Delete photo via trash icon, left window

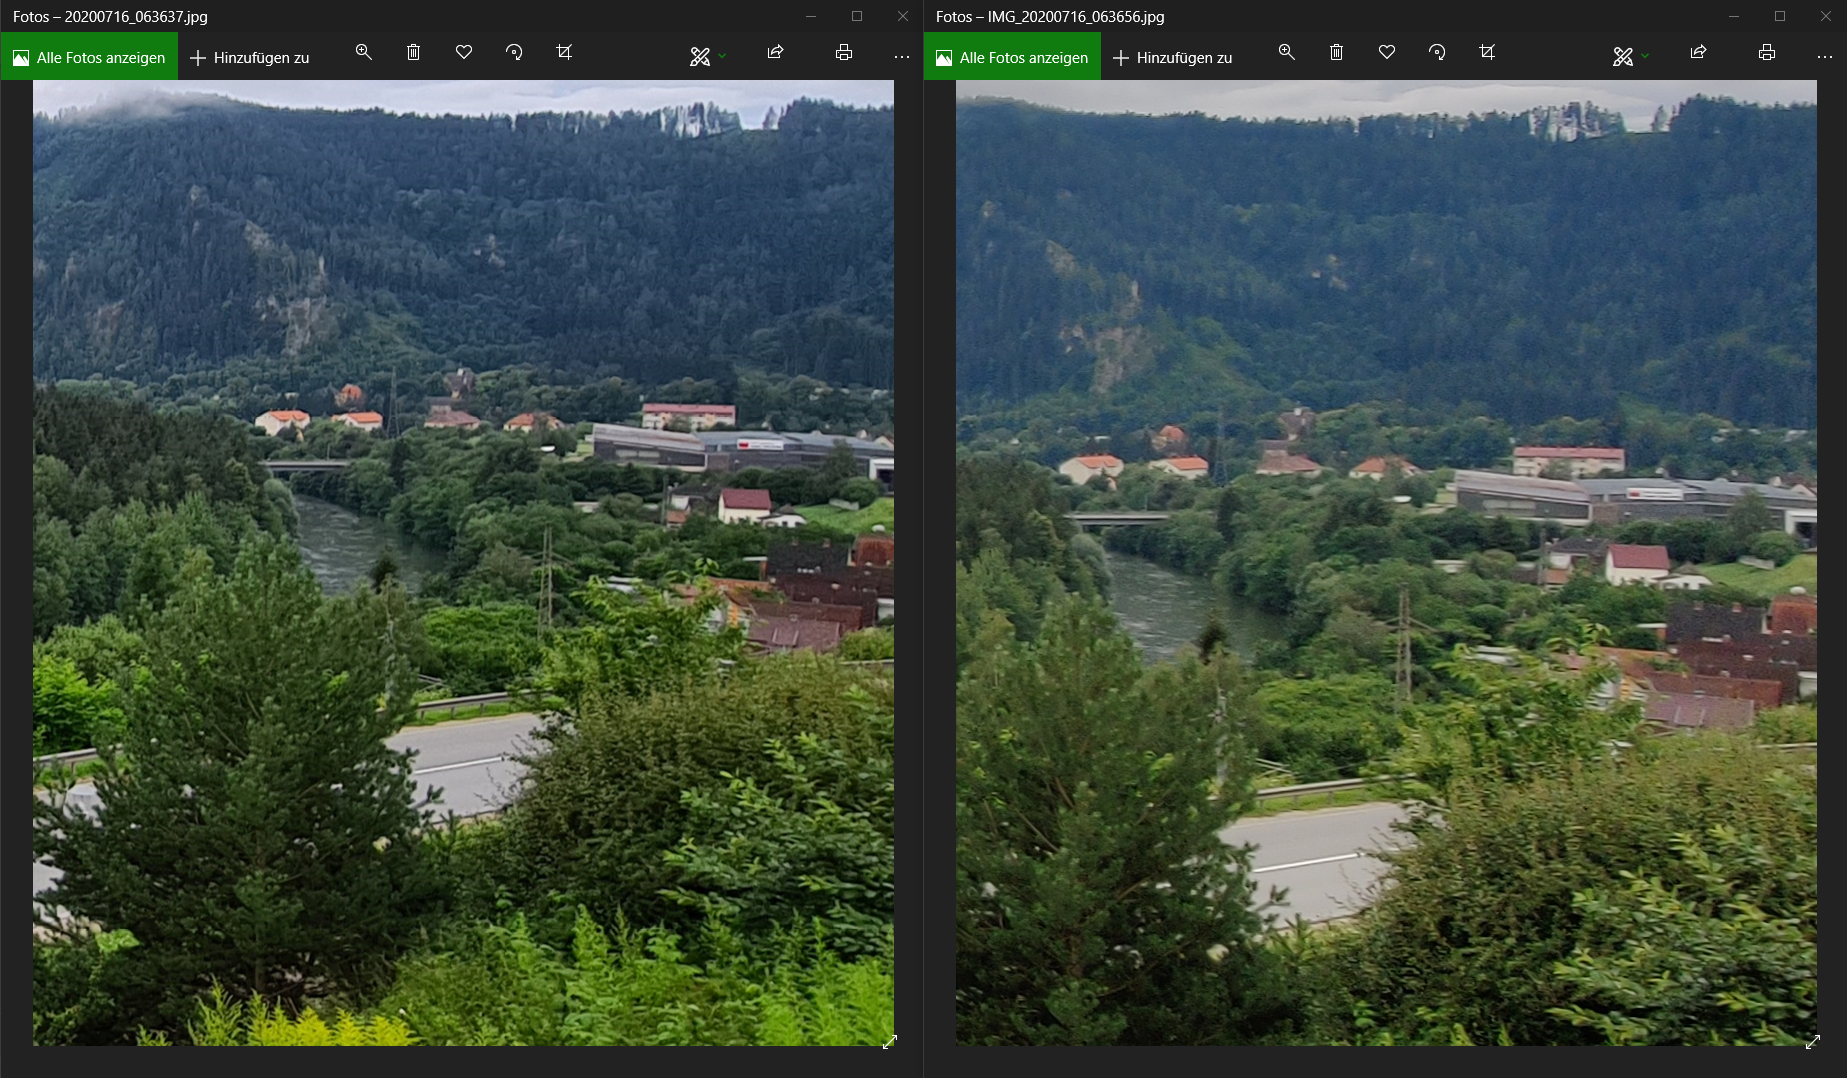(413, 52)
